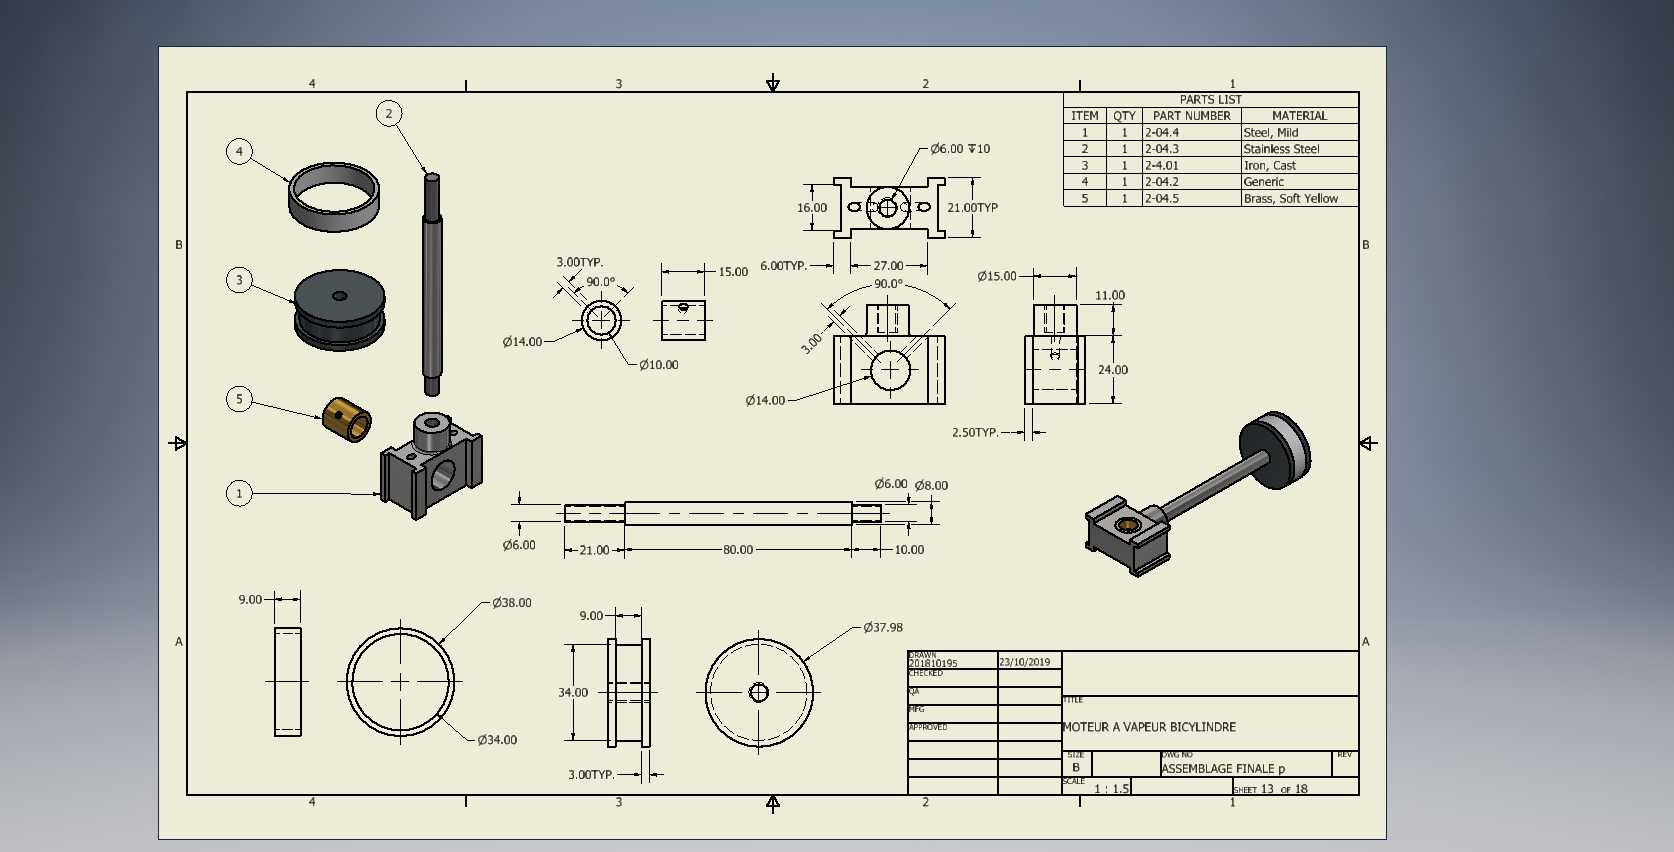Click the isometric ring view
This screenshot has width=1674, height=852.
(334, 196)
